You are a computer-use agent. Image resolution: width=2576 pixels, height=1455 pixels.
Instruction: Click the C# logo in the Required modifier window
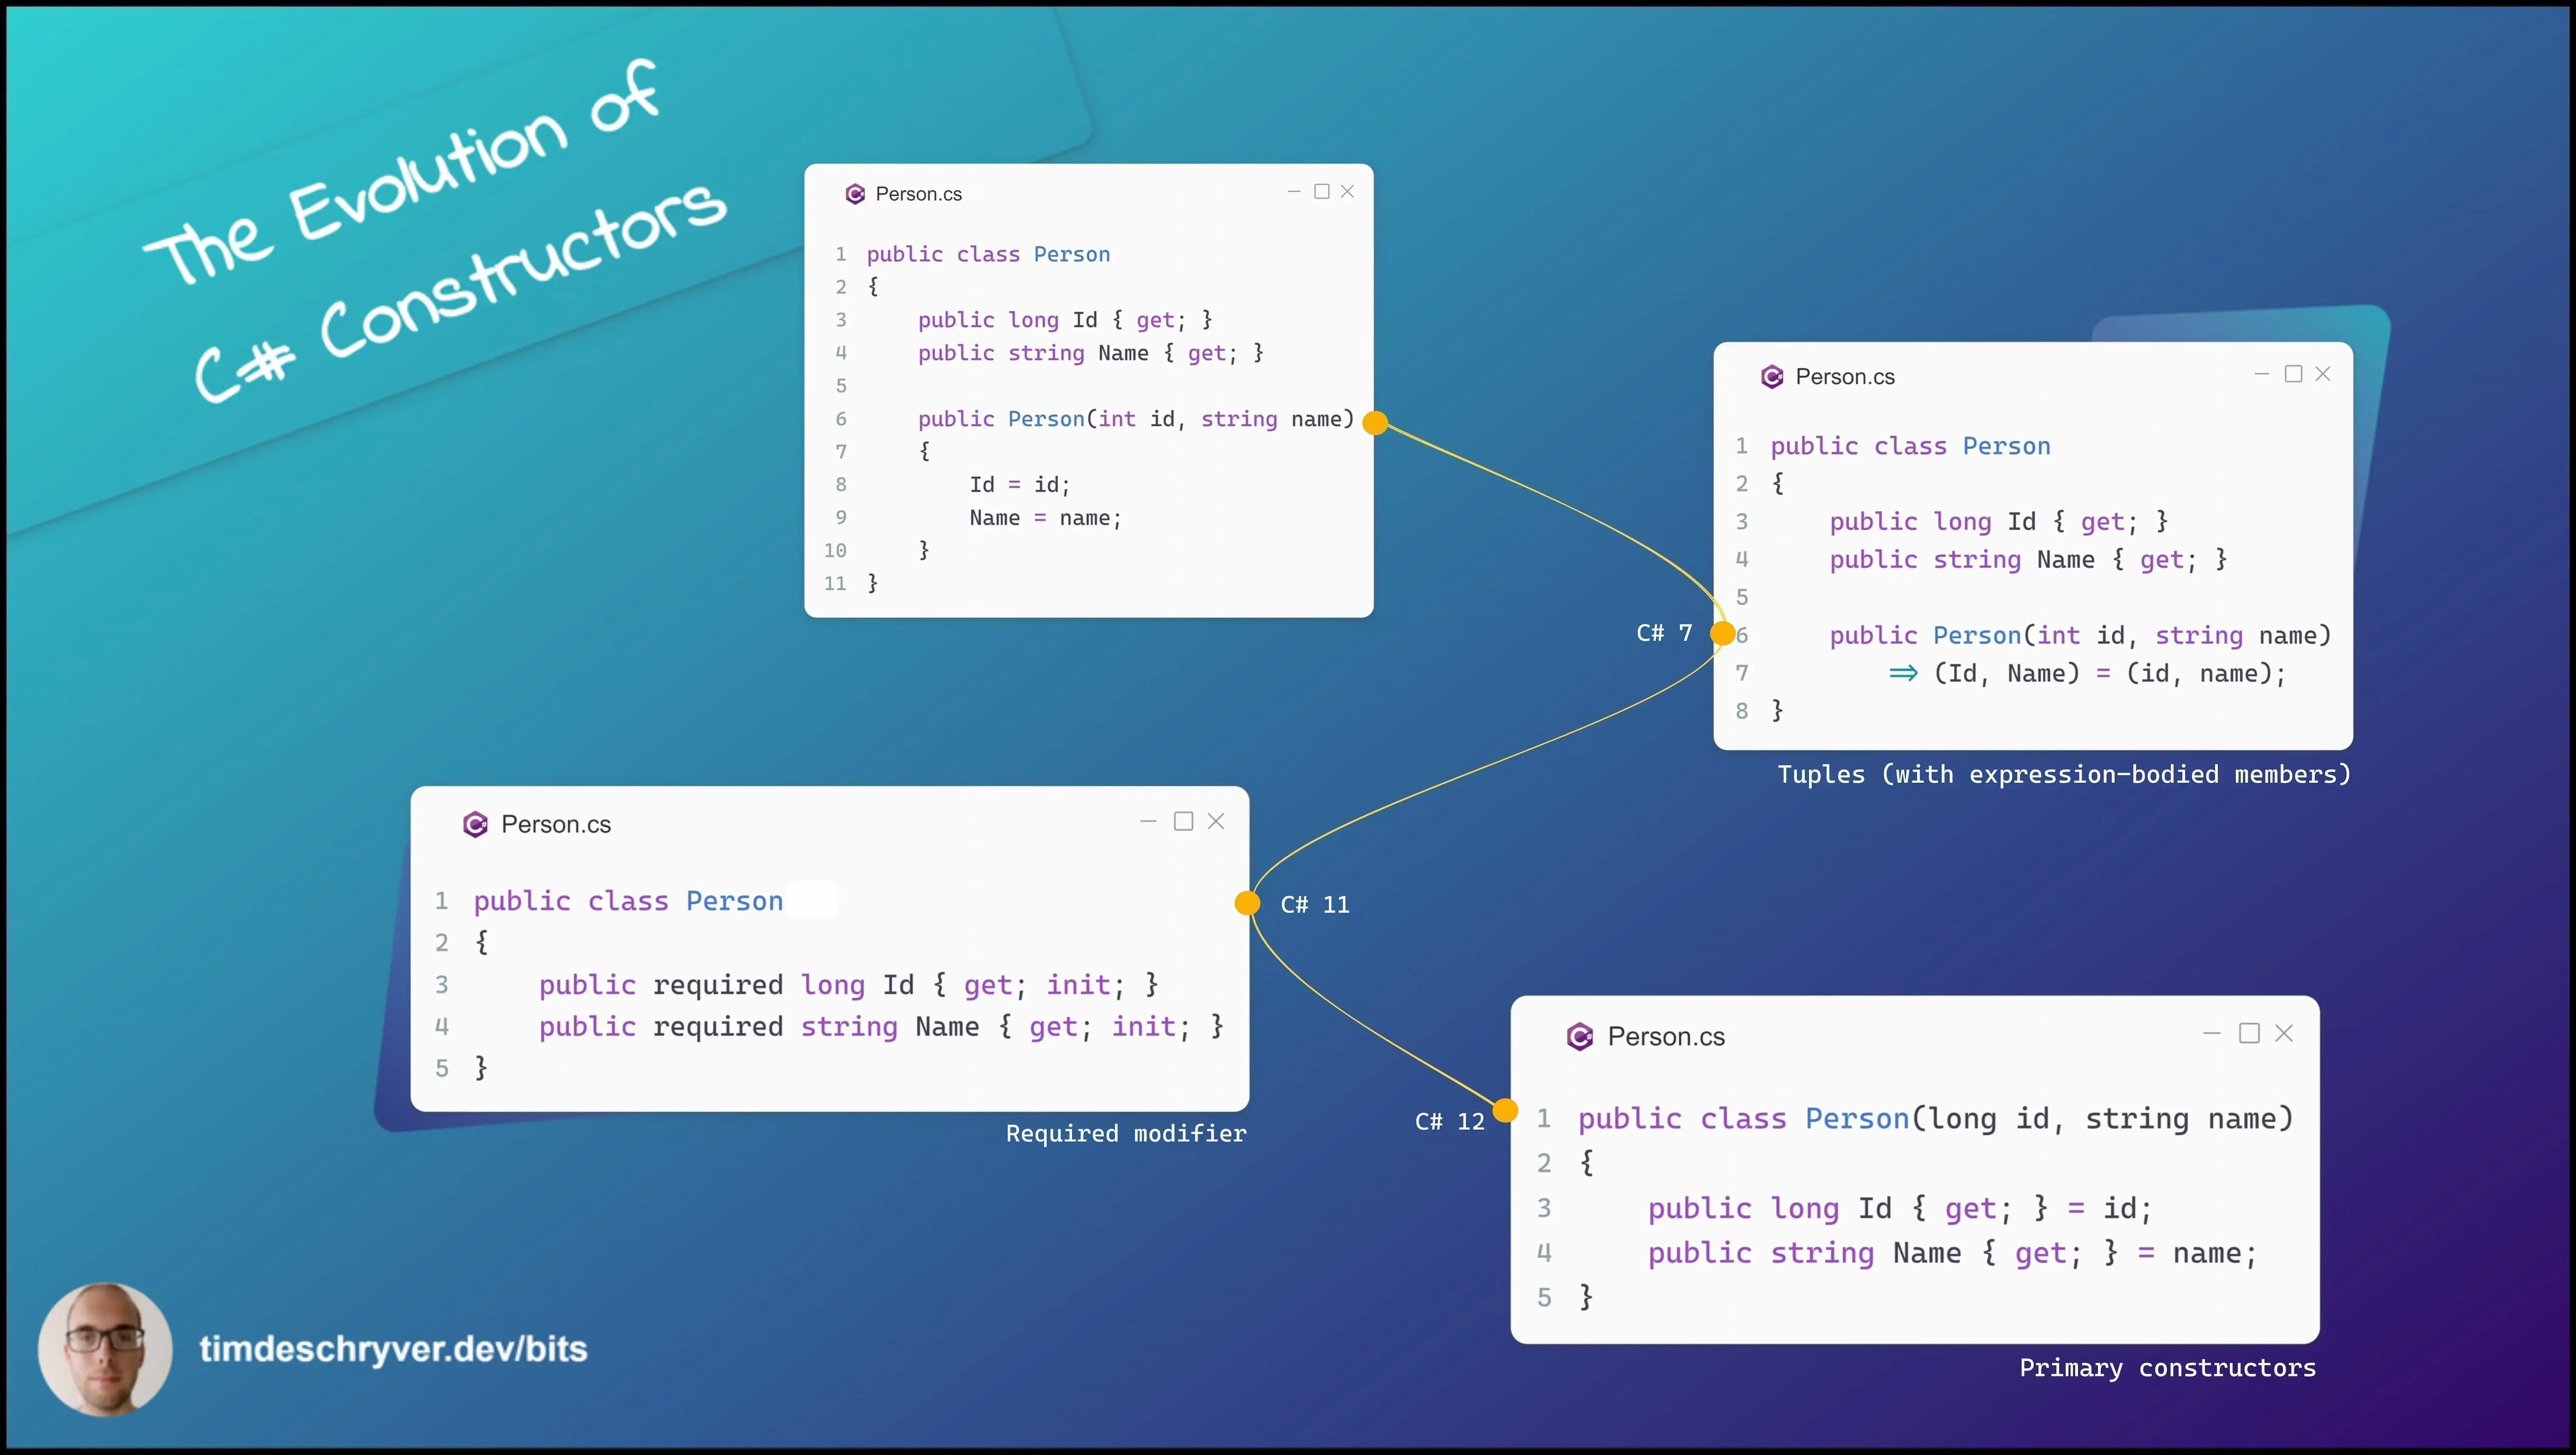pyautogui.click(x=475, y=824)
